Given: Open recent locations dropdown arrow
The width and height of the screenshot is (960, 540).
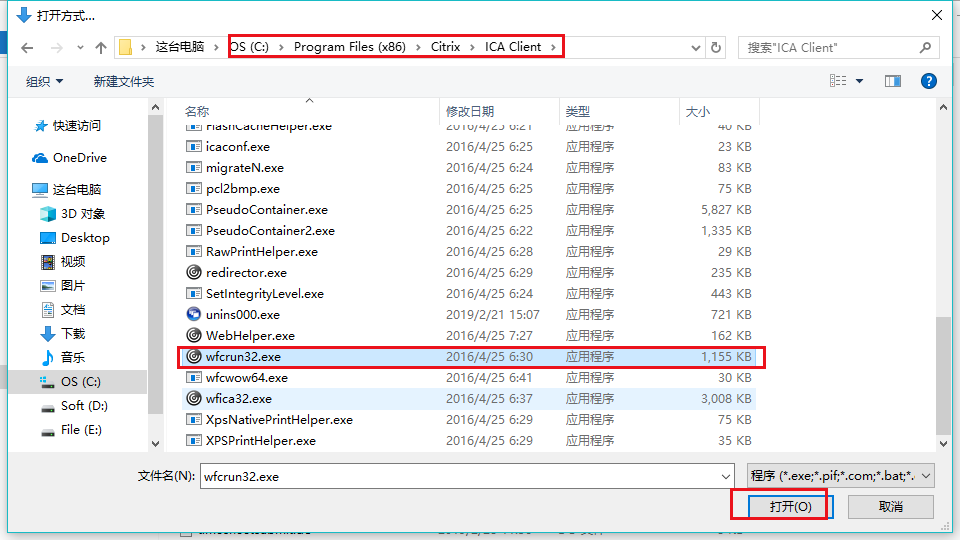Looking at the screenshot, I should [80, 48].
